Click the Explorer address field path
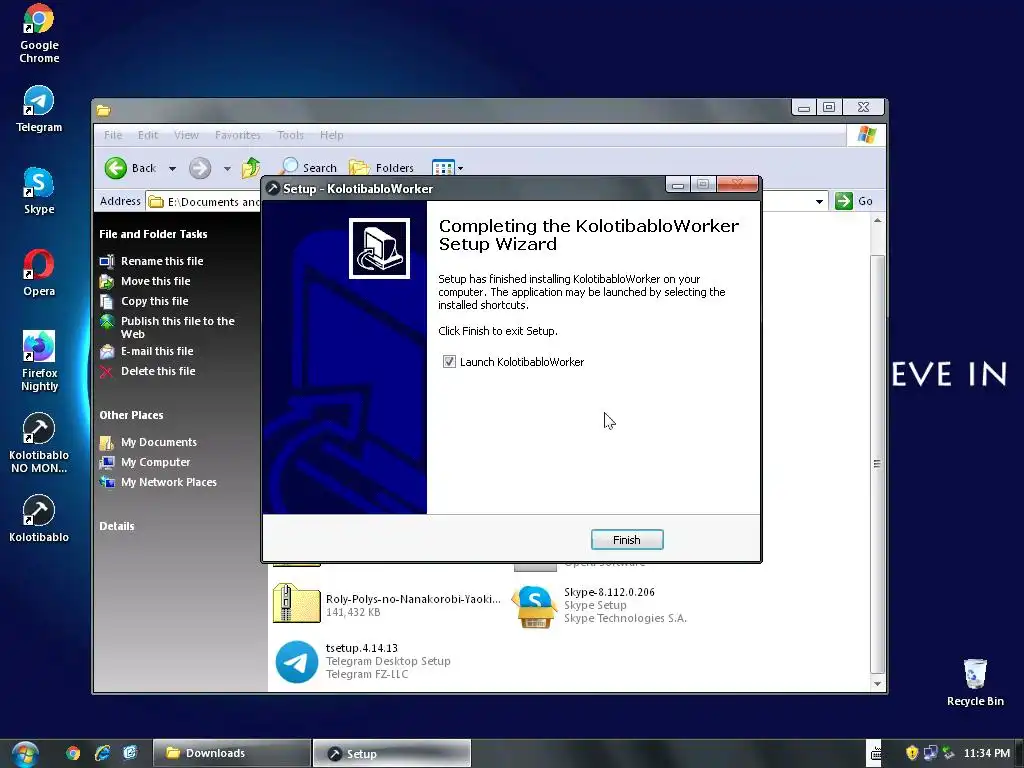This screenshot has width=1024, height=768. coord(214,202)
